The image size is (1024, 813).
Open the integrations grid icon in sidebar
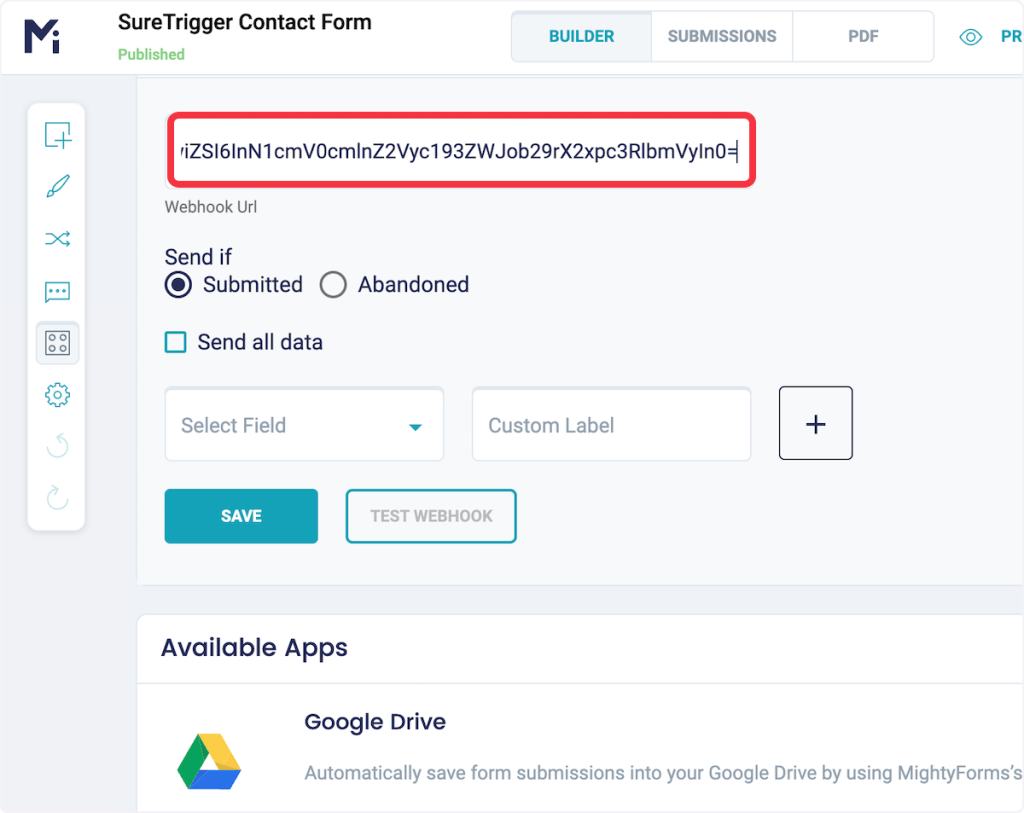point(57,343)
